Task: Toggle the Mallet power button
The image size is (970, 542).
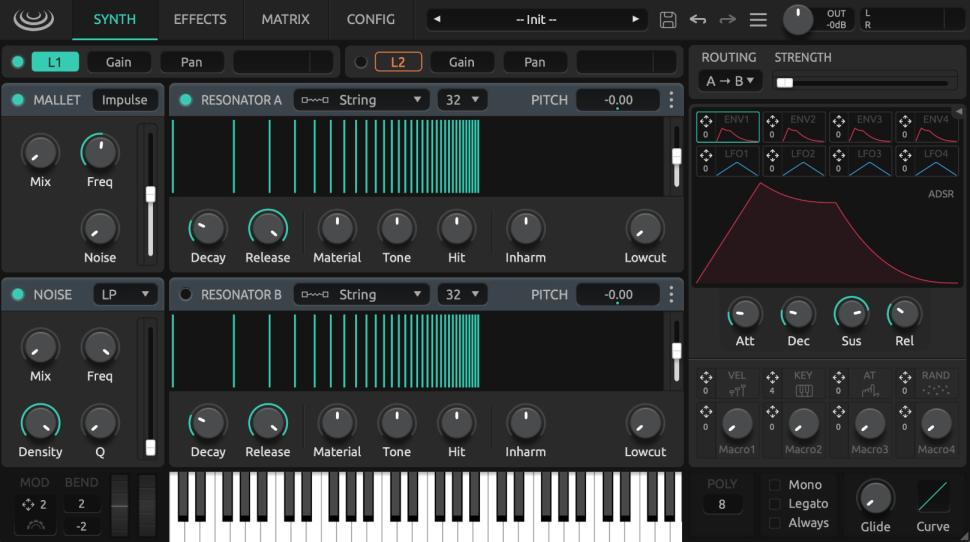Action: pos(18,100)
